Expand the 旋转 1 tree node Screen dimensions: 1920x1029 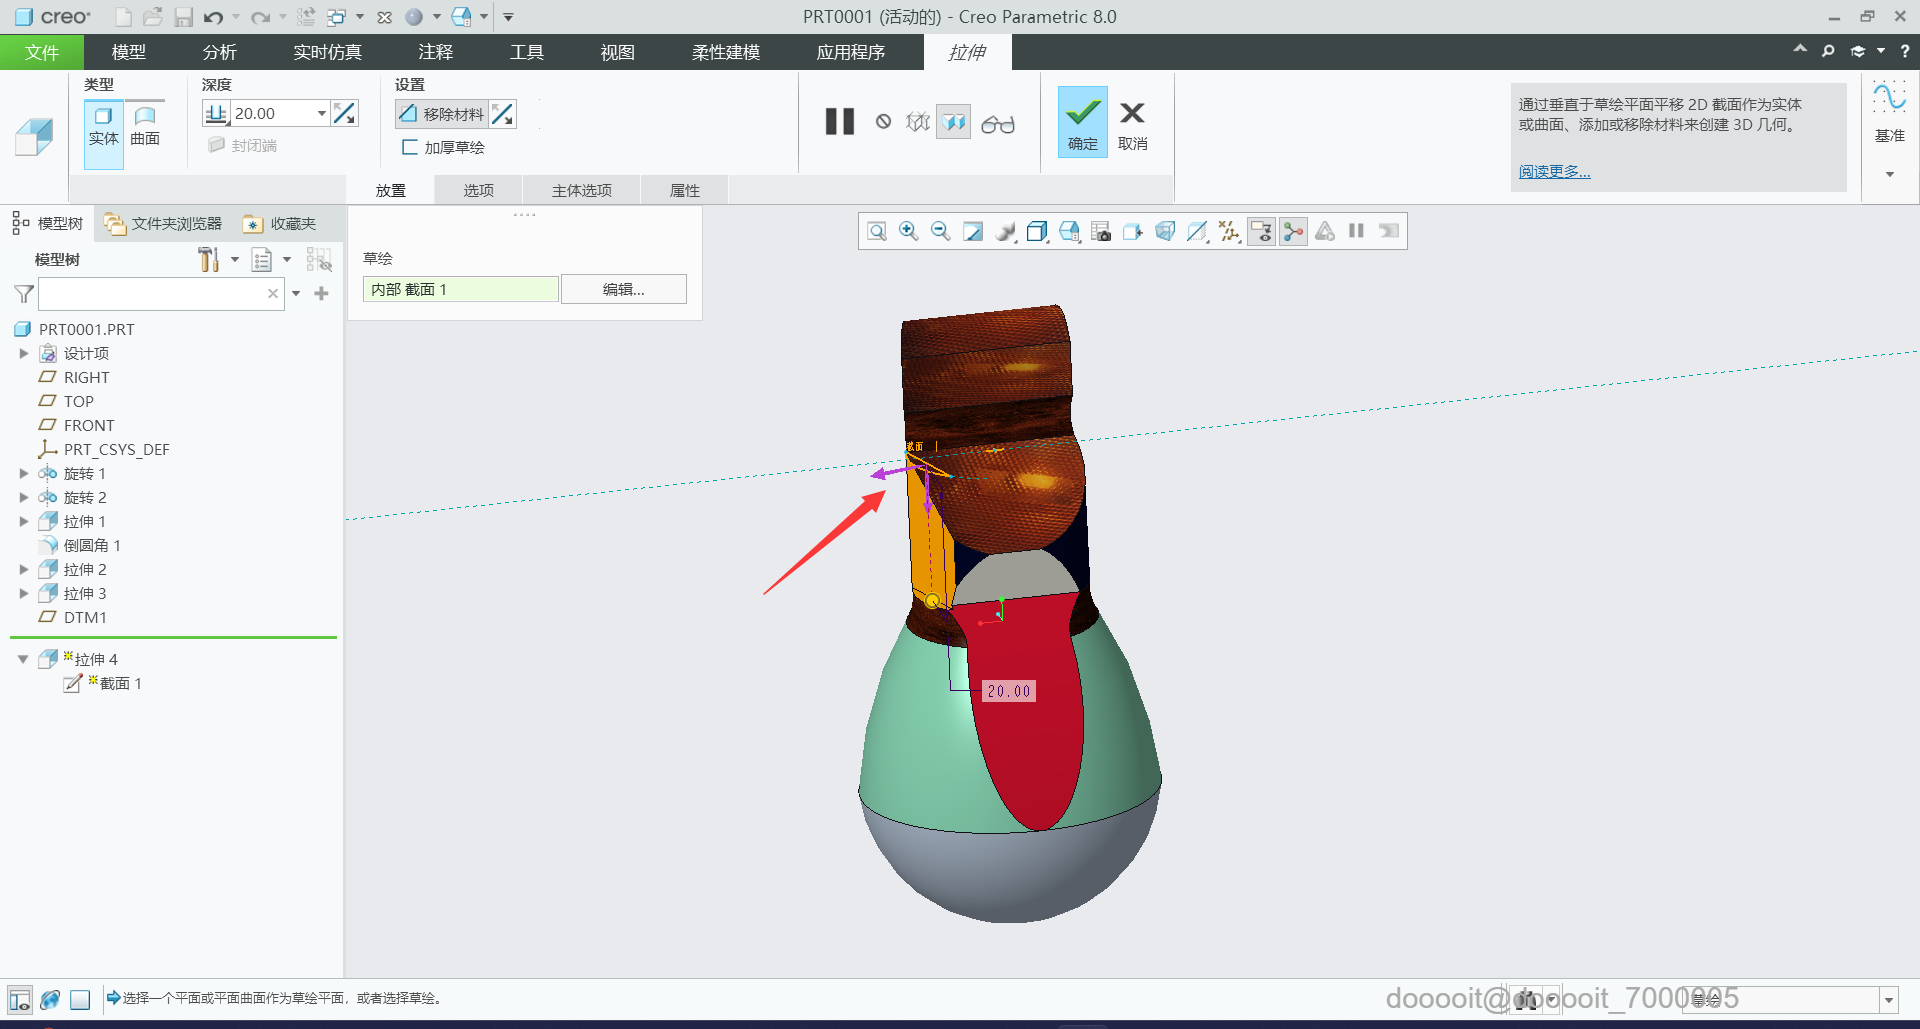pyautogui.click(x=24, y=473)
